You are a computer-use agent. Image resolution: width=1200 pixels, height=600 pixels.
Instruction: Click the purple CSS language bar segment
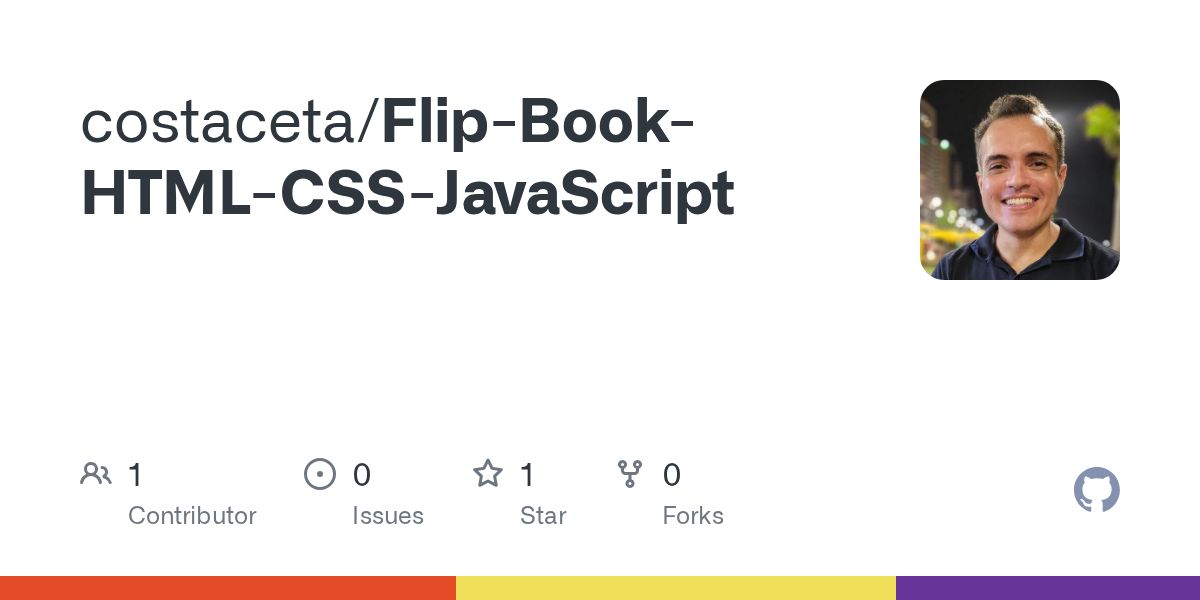1048,588
